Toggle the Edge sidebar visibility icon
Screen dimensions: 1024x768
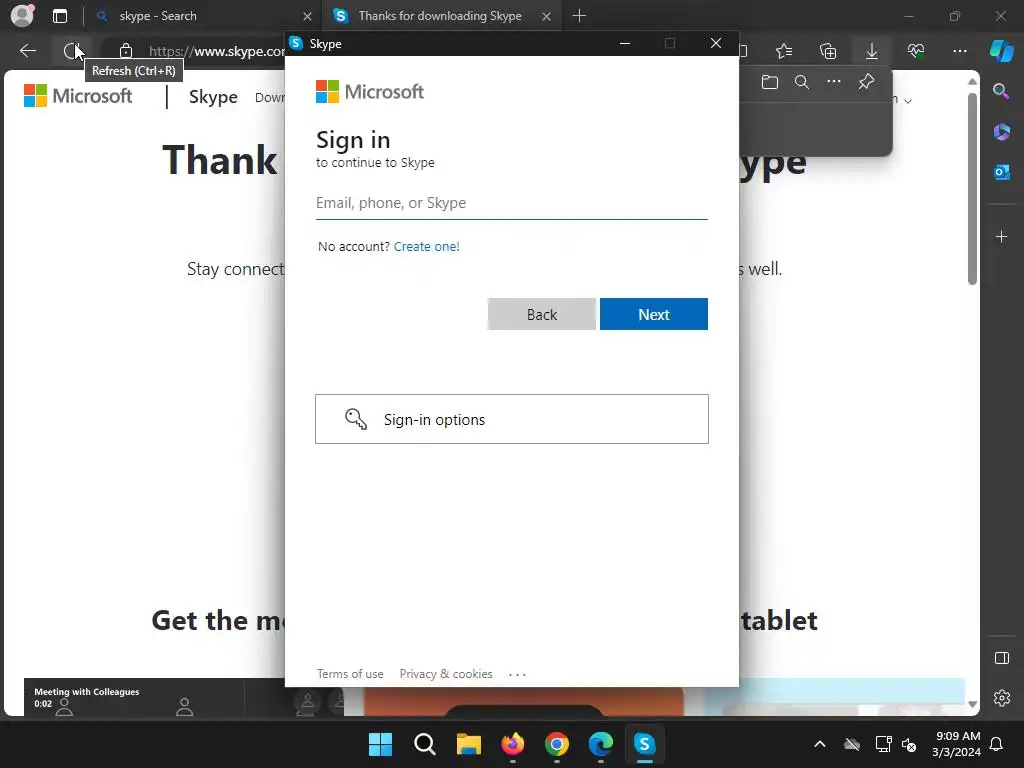[x=1001, y=658]
